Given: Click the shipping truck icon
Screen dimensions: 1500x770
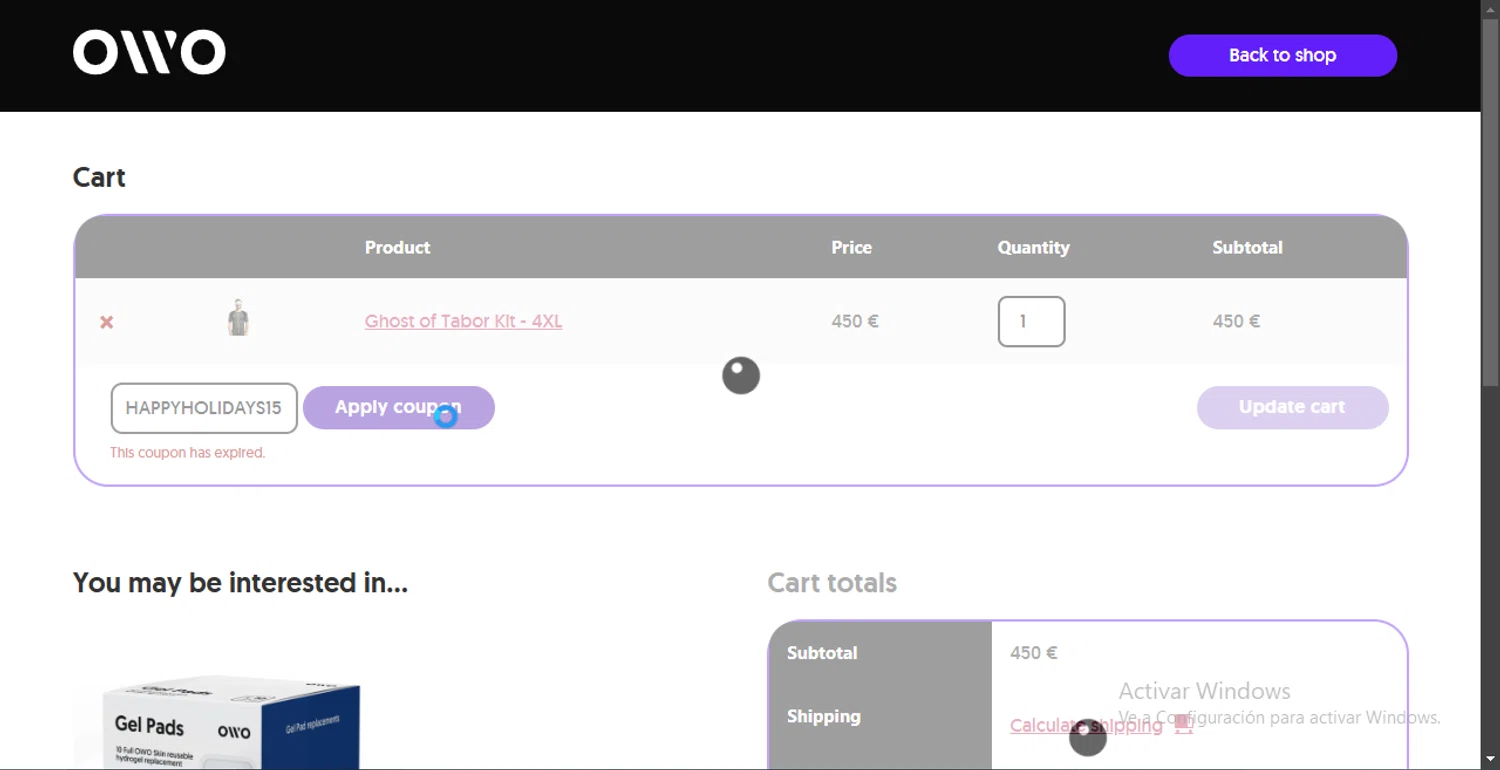Looking at the screenshot, I should click(1184, 724).
